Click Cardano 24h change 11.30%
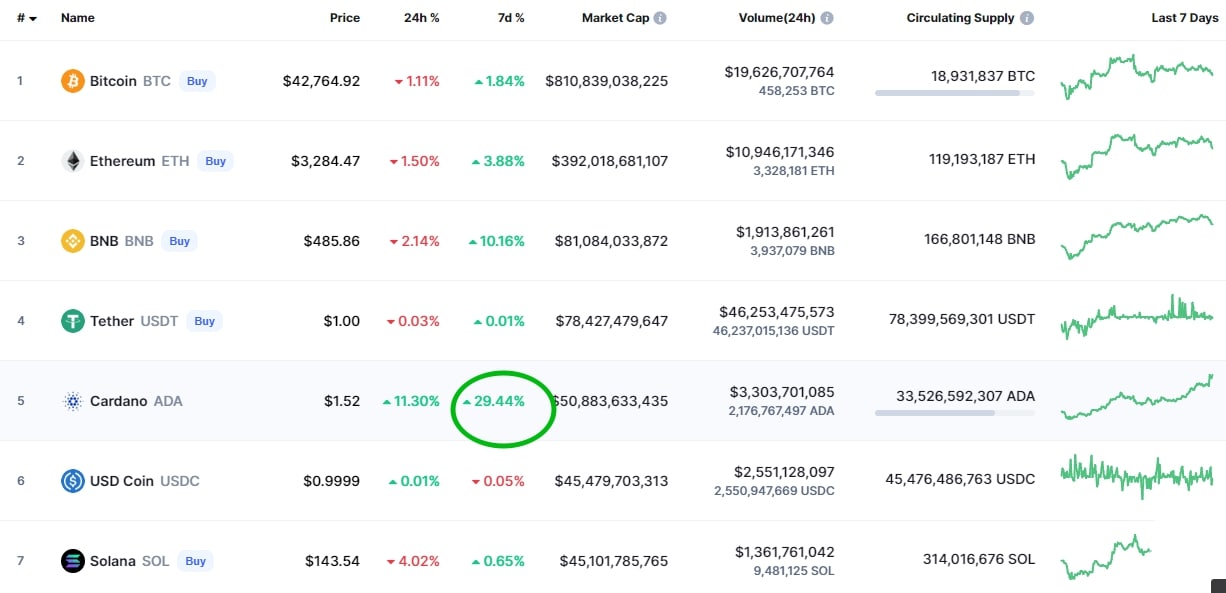1226x593 pixels. 411,401
